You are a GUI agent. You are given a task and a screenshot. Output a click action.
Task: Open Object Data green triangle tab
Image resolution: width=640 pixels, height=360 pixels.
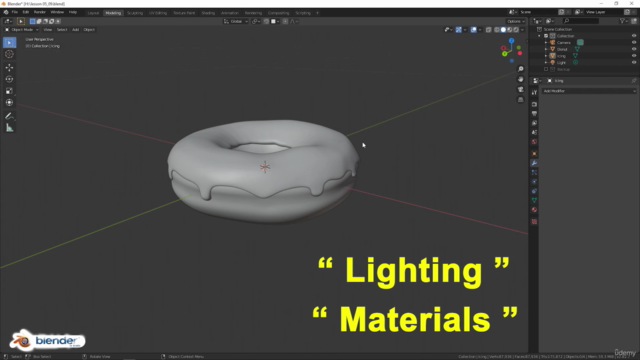(534, 200)
